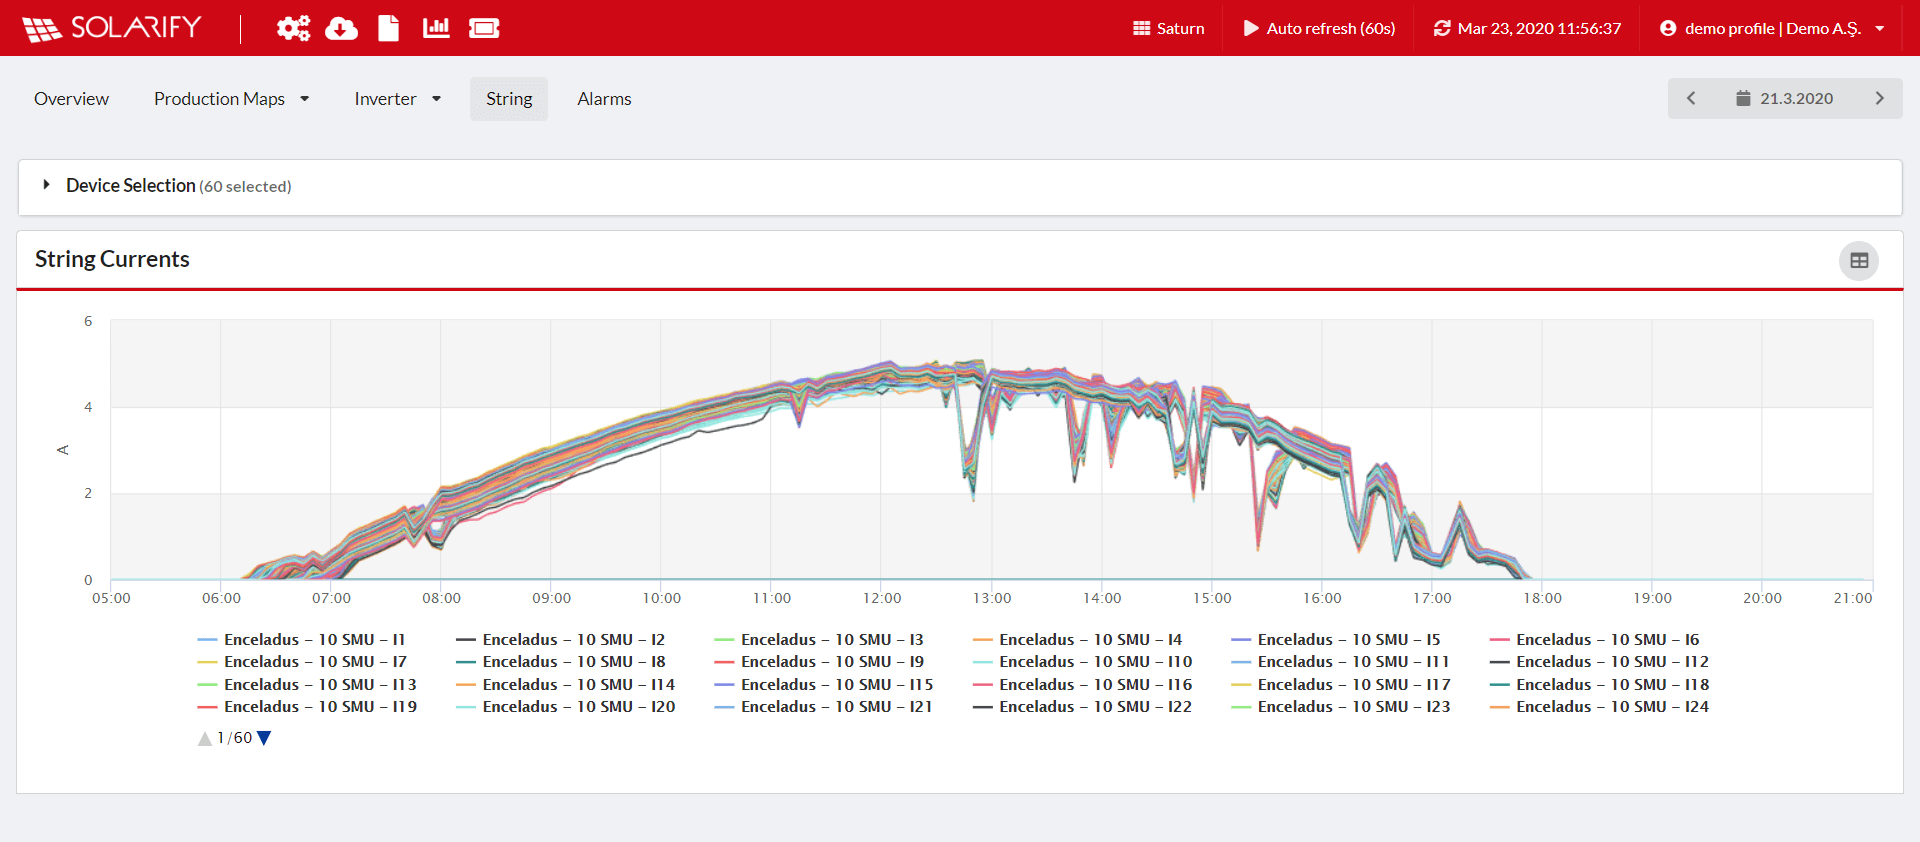Disable series Enceladus 10 SMU I20
The image size is (1920, 842).
click(x=565, y=707)
